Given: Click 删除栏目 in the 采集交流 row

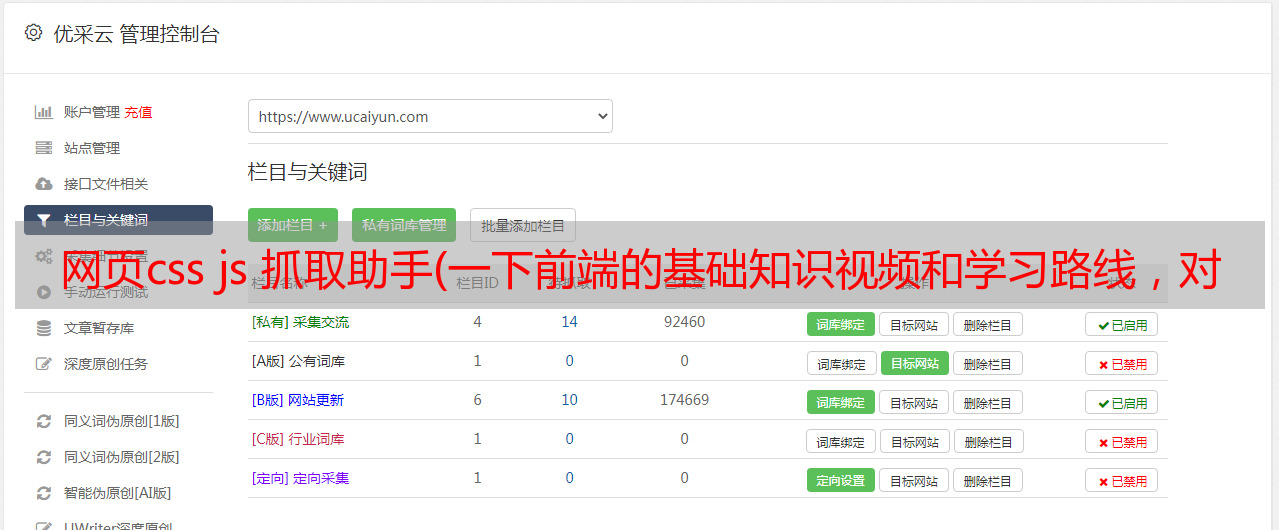Looking at the screenshot, I should 987,324.
